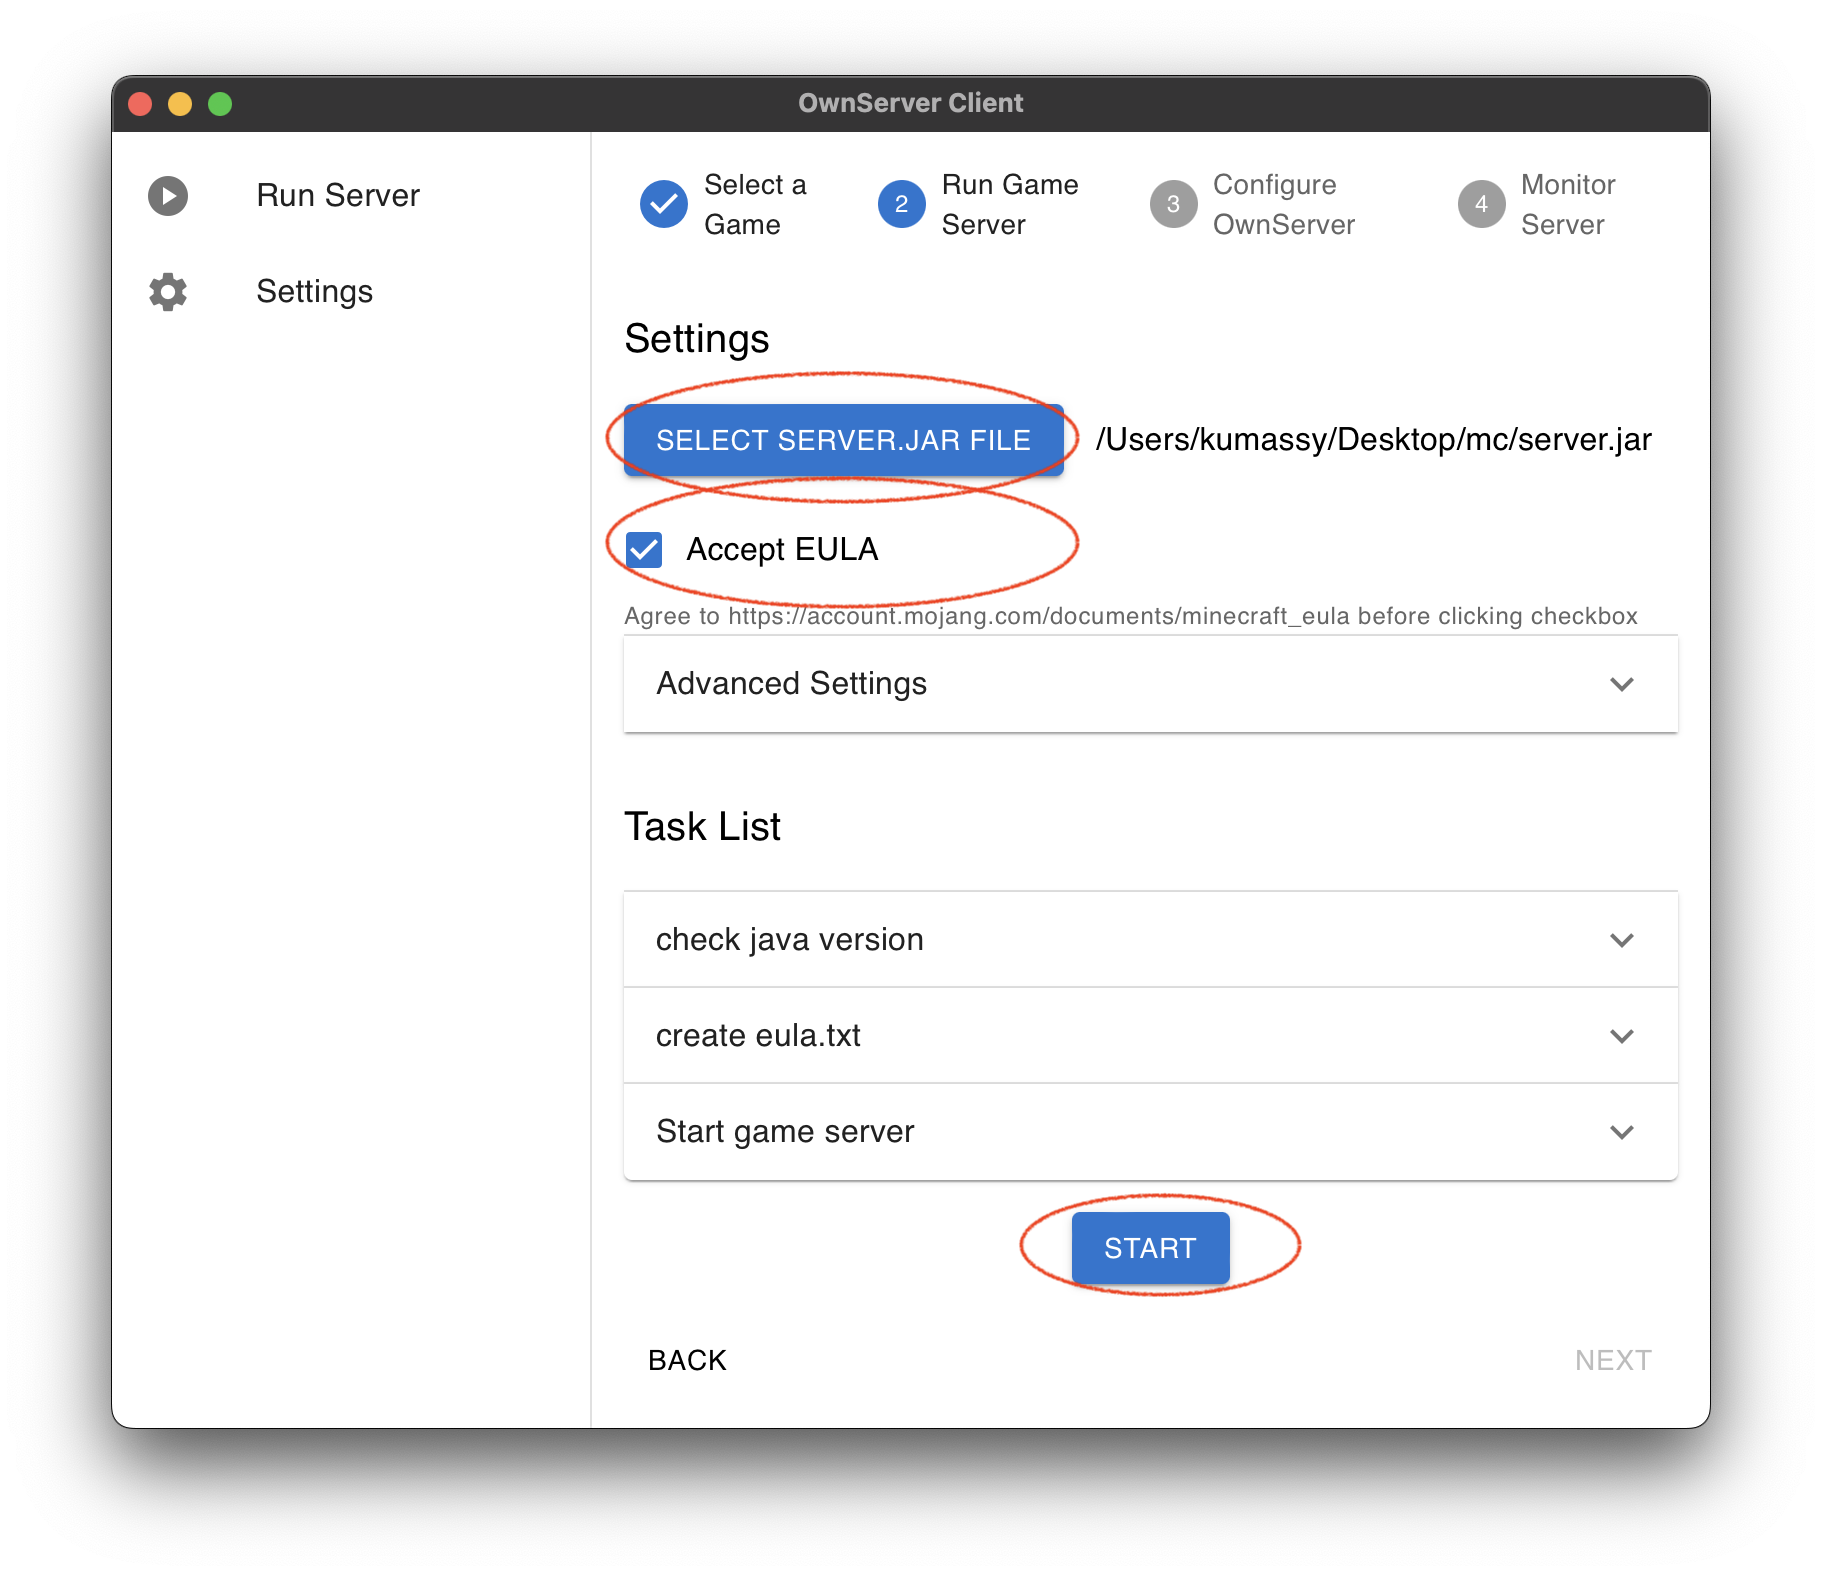1822x1576 pixels.
Task: Click the server.jar file path text
Action: [x=1373, y=440]
